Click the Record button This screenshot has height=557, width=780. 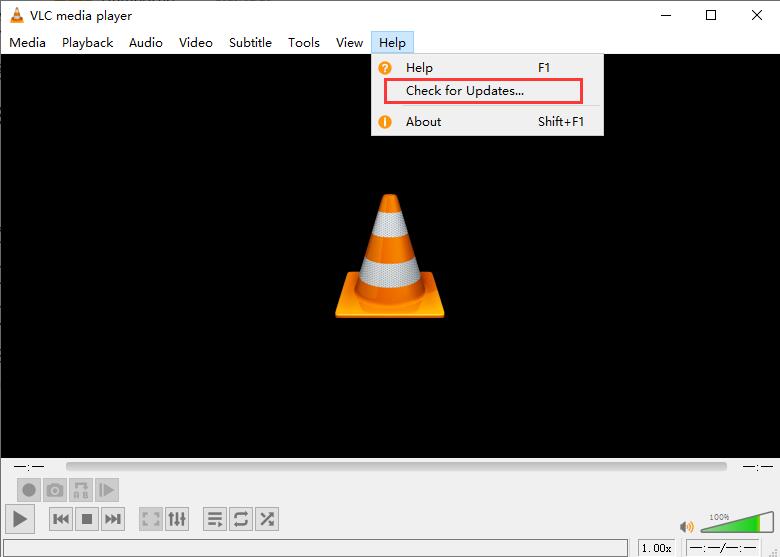coord(29,490)
